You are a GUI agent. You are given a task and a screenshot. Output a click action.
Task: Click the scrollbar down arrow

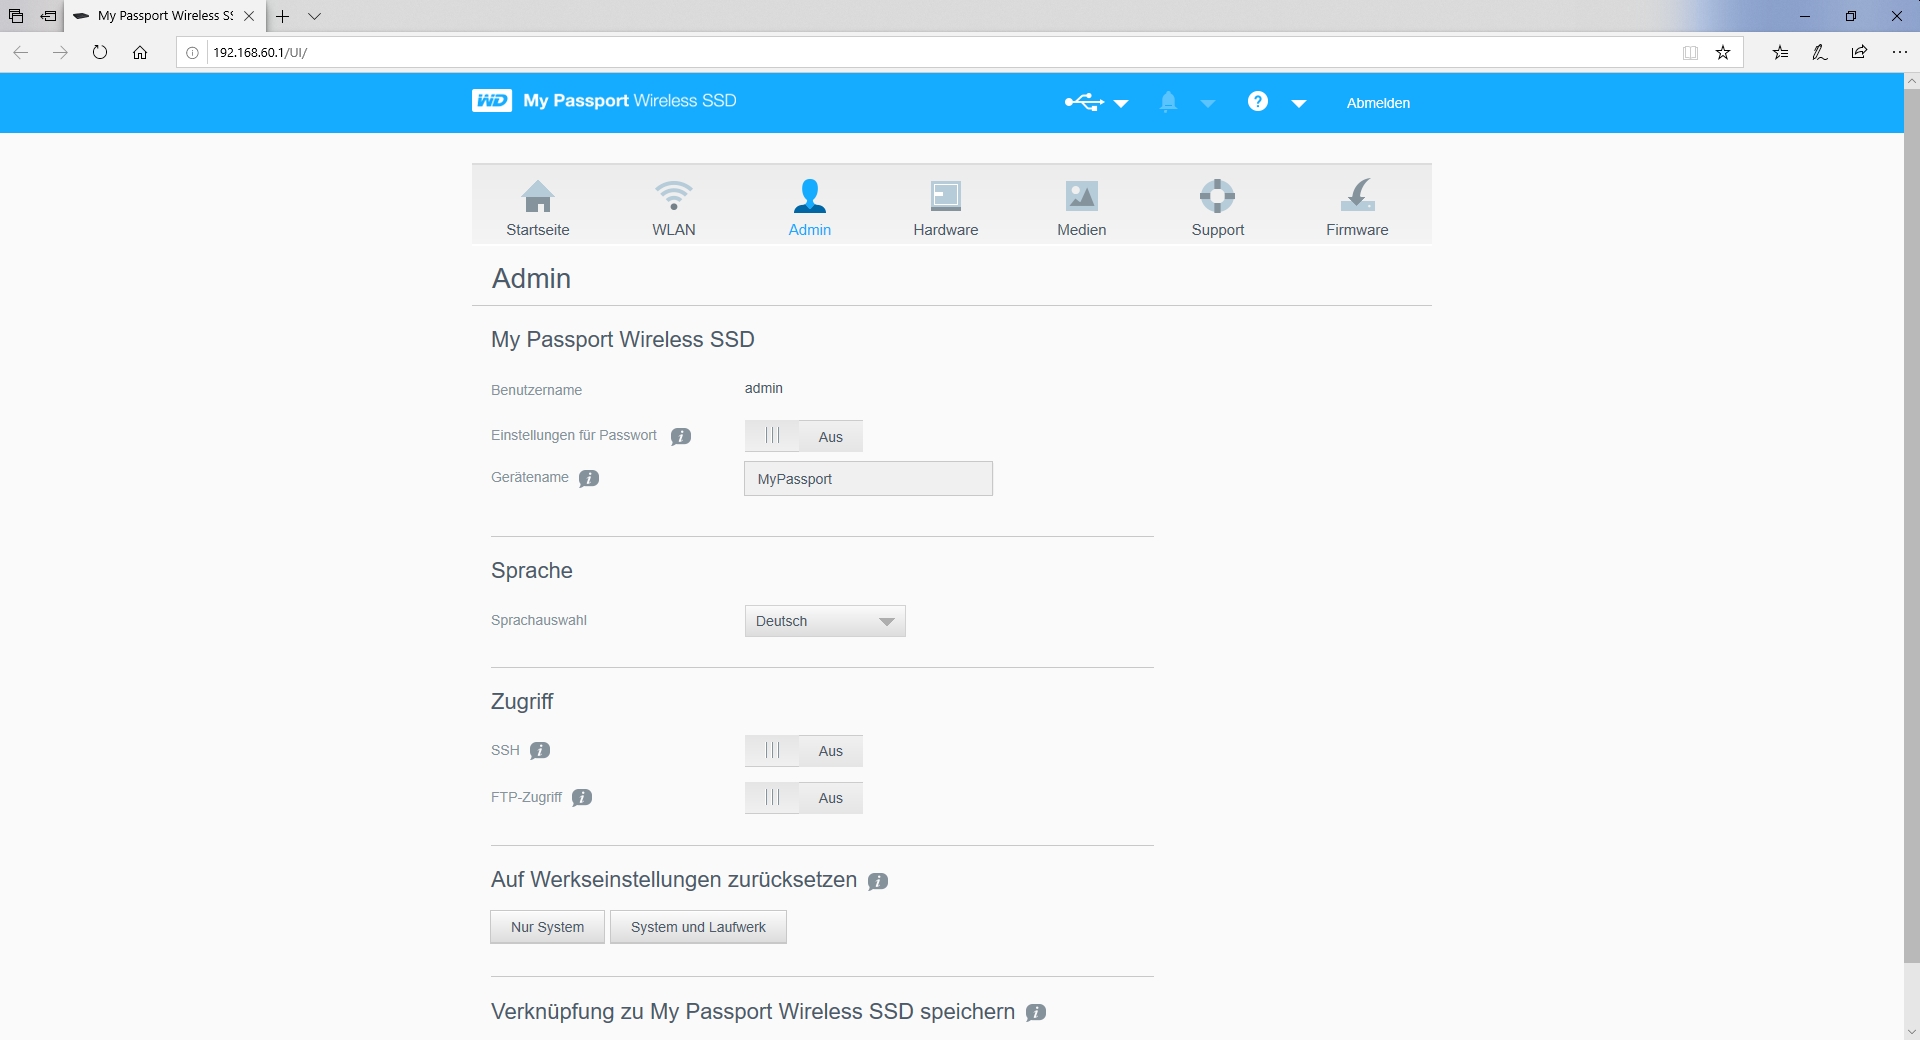(1912, 1031)
